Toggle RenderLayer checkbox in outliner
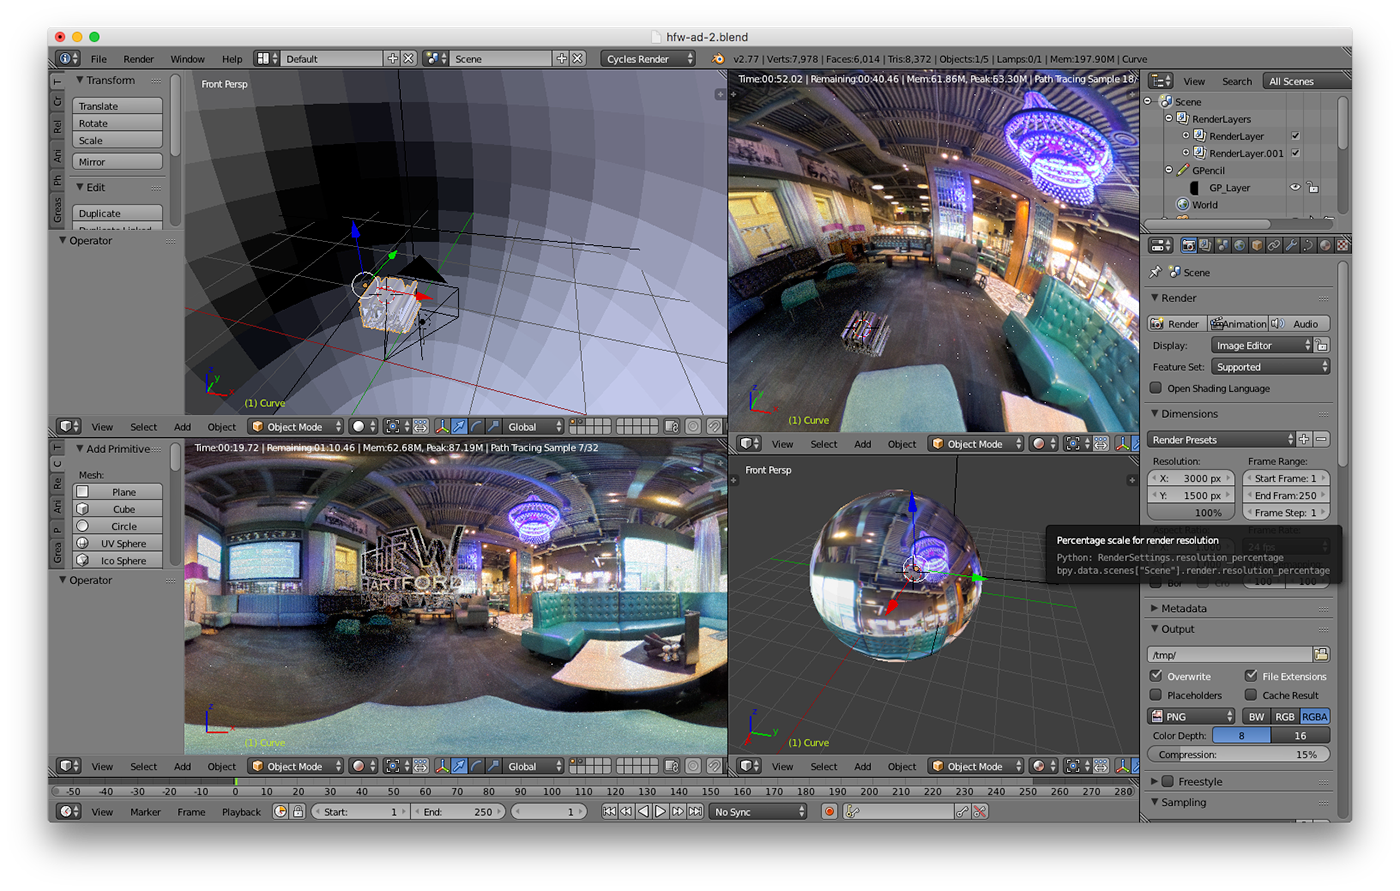The width and height of the screenshot is (1400, 891). [x=1296, y=136]
